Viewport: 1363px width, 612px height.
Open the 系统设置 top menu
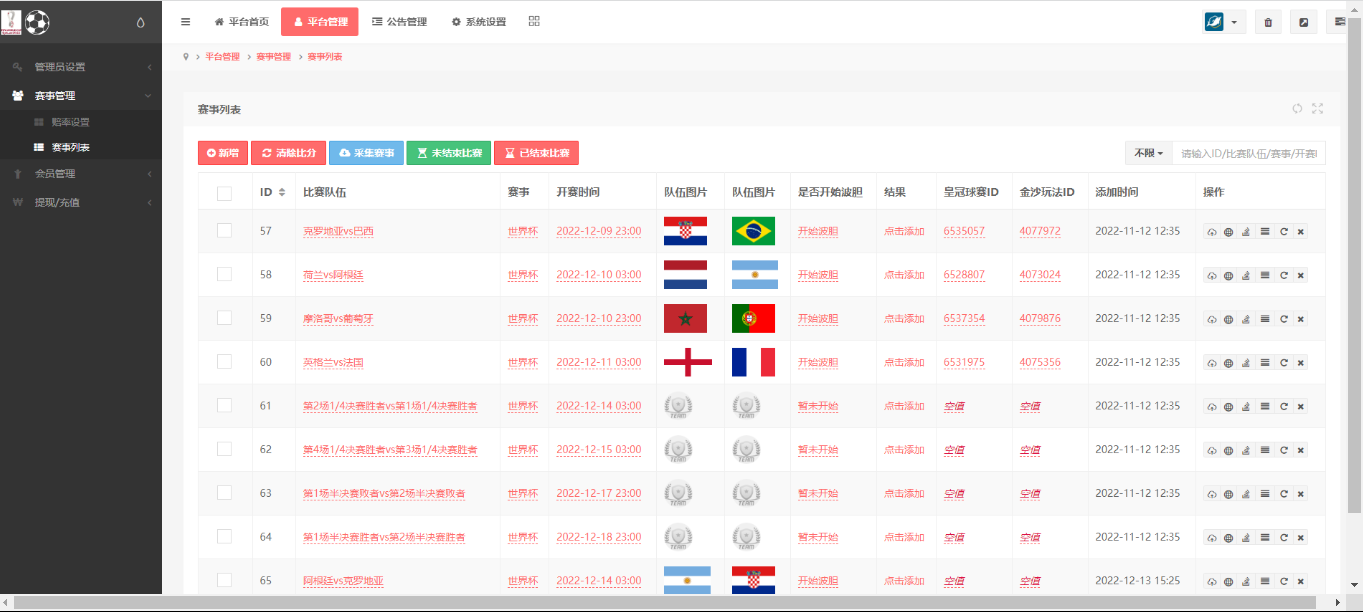click(479, 21)
